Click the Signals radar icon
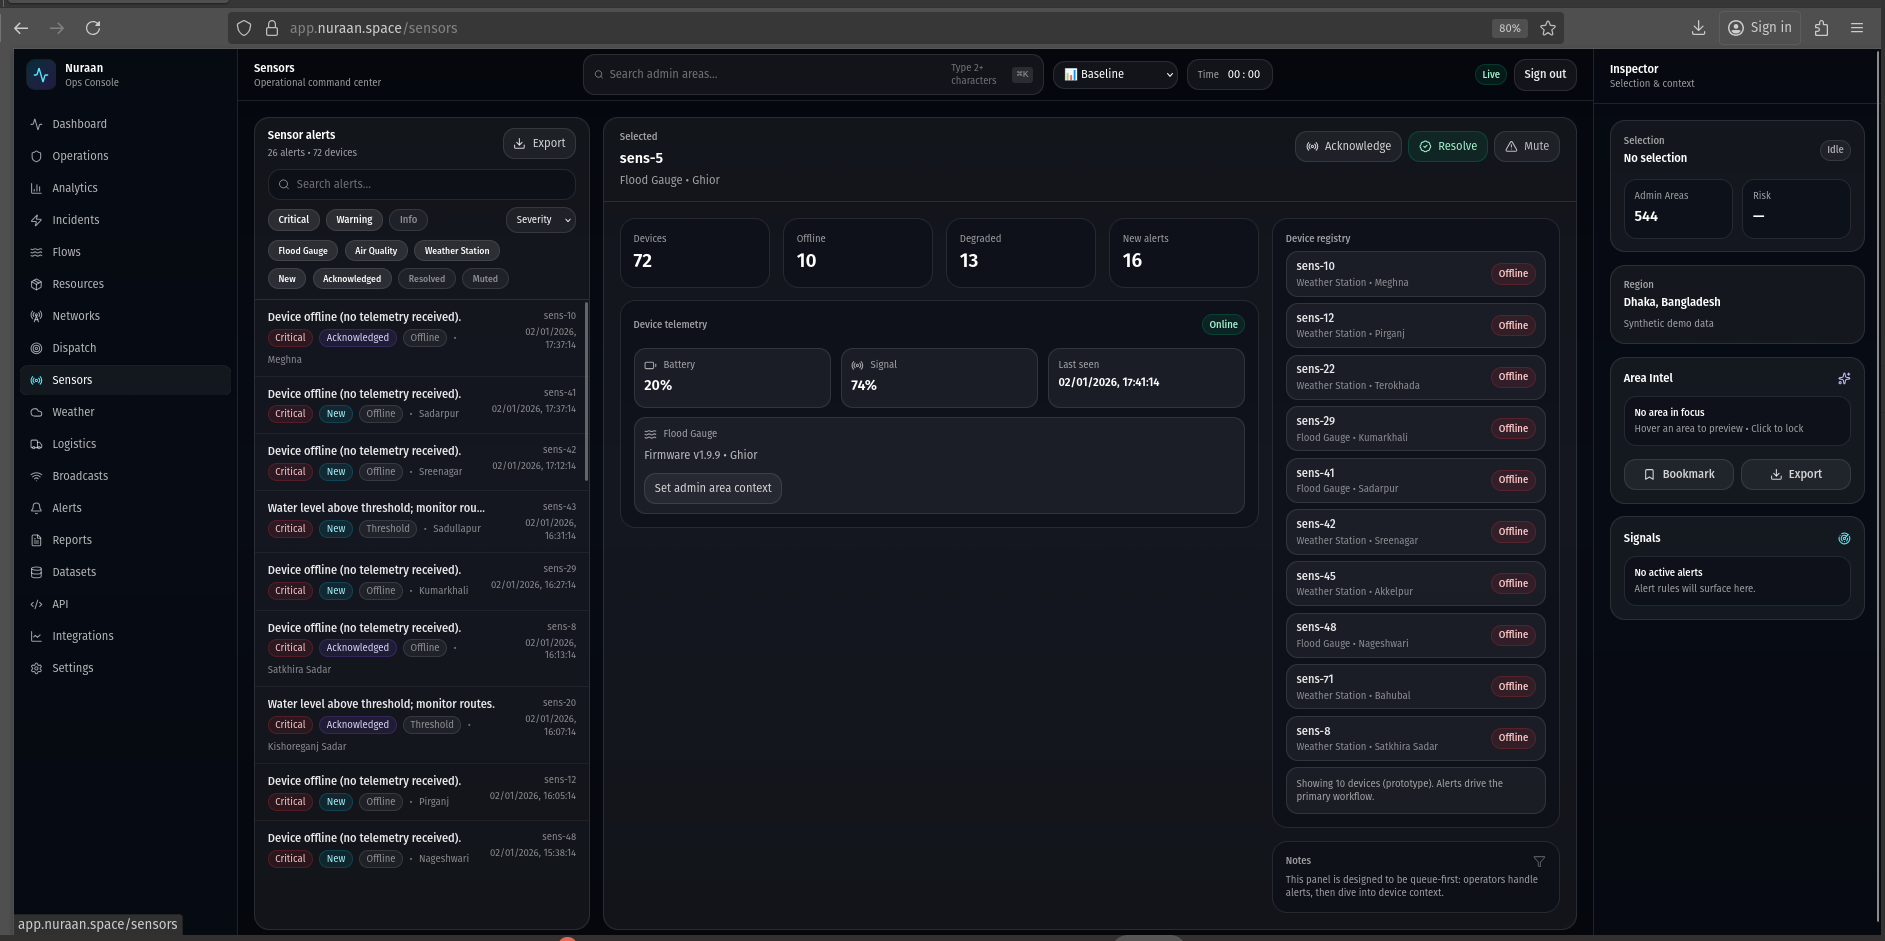Viewport: 1885px width, 941px height. [1843, 538]
